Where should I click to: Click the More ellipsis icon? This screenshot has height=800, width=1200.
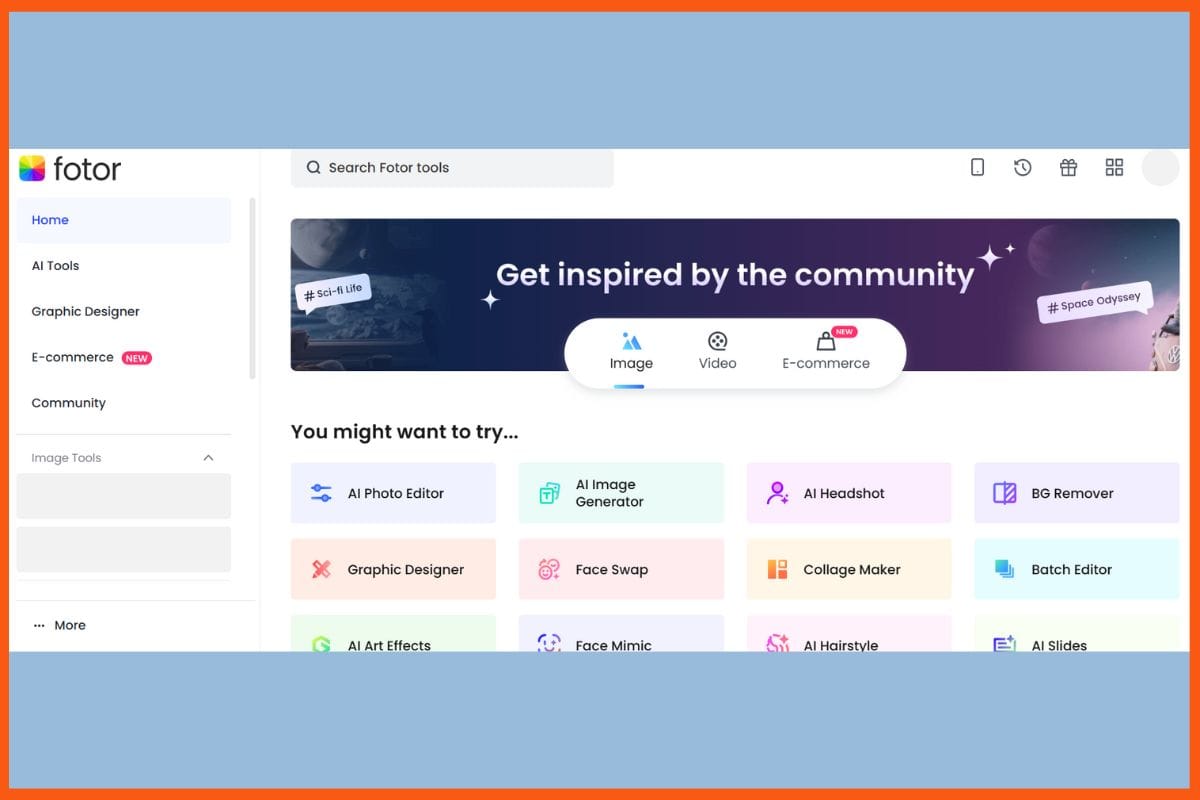pyautogui.click(x=39, y=625)
